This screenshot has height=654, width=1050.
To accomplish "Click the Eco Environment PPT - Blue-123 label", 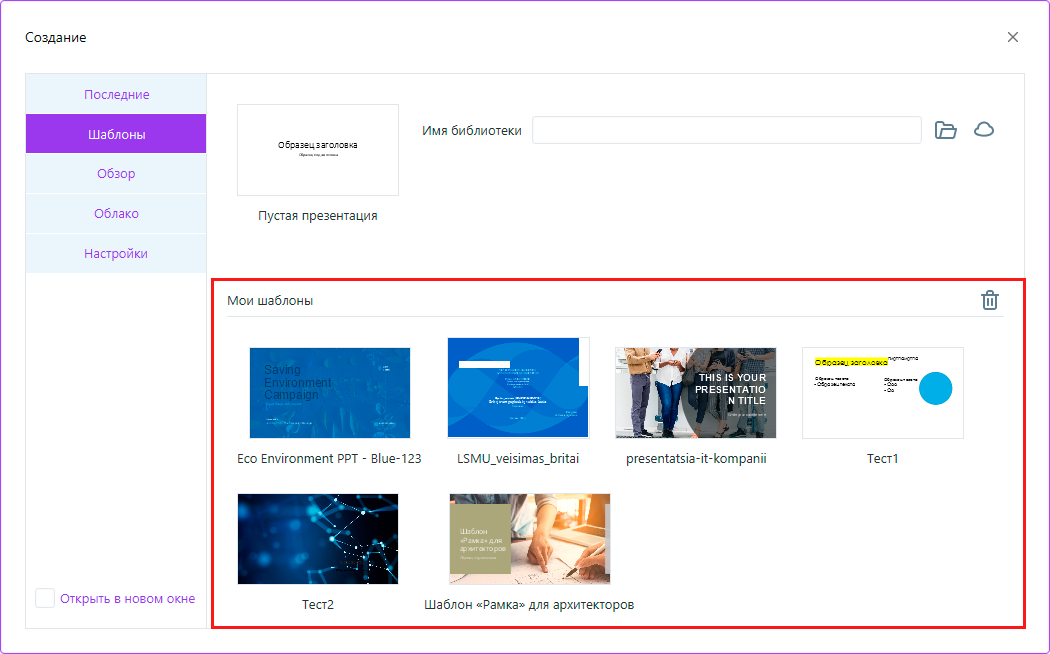I will 330,458.
